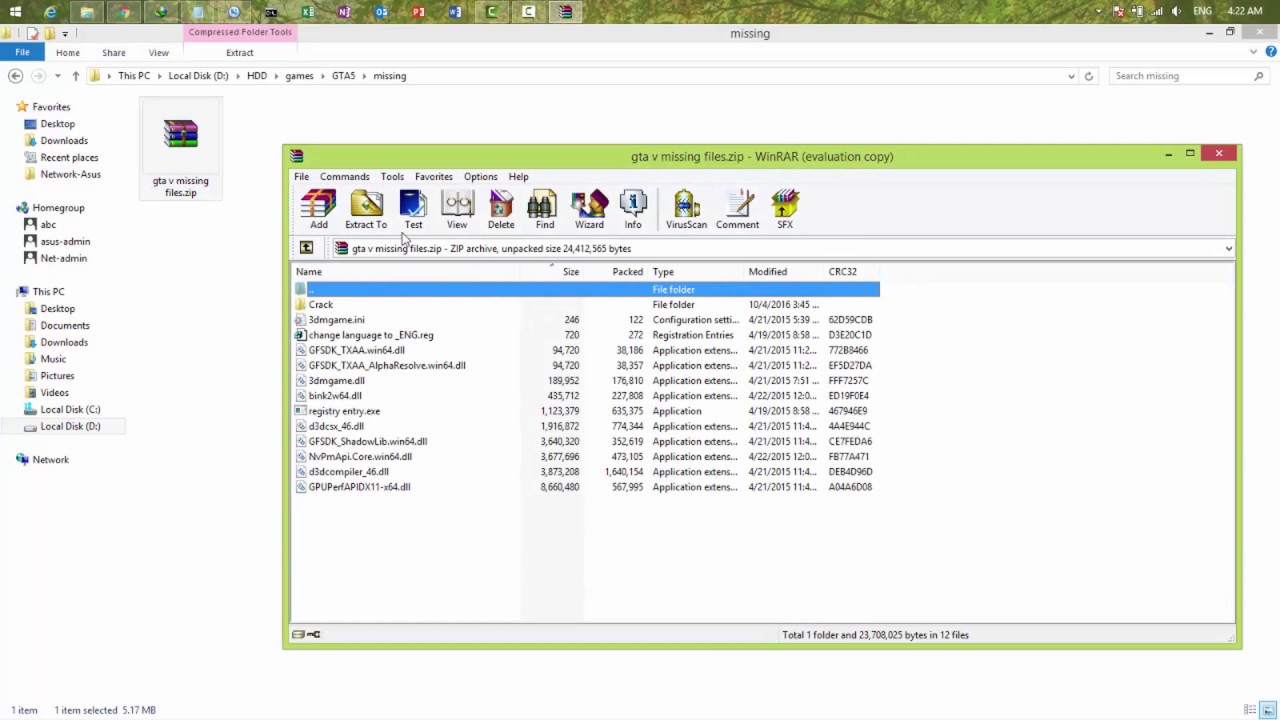
Task: Open WinRAR File menu
Action: coord(301,177)
